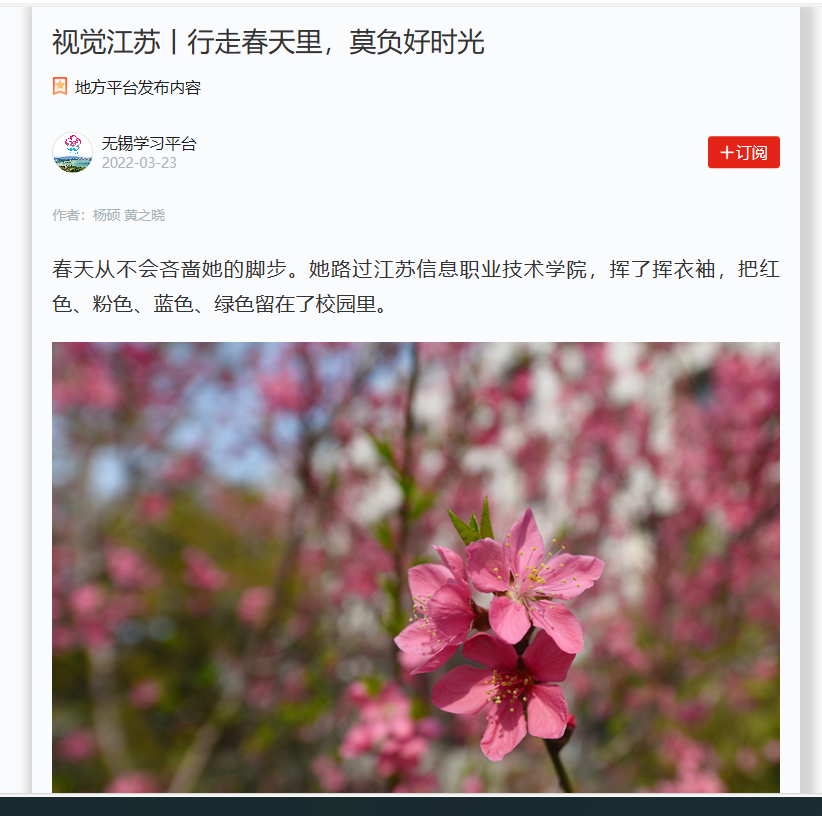Screen dimensions: 822x816
Task: Open the 无锡学习平台 publisher name link
Action: (149, 143)
